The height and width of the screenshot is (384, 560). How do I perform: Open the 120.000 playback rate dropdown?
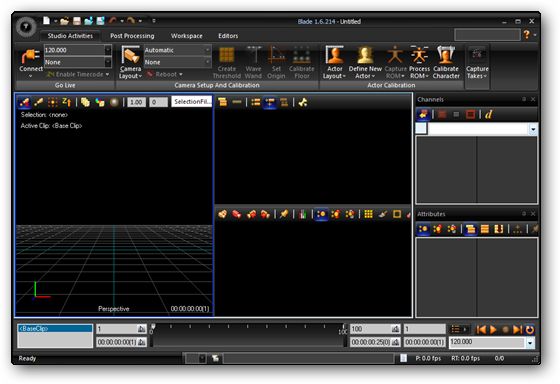pos(530,343)
